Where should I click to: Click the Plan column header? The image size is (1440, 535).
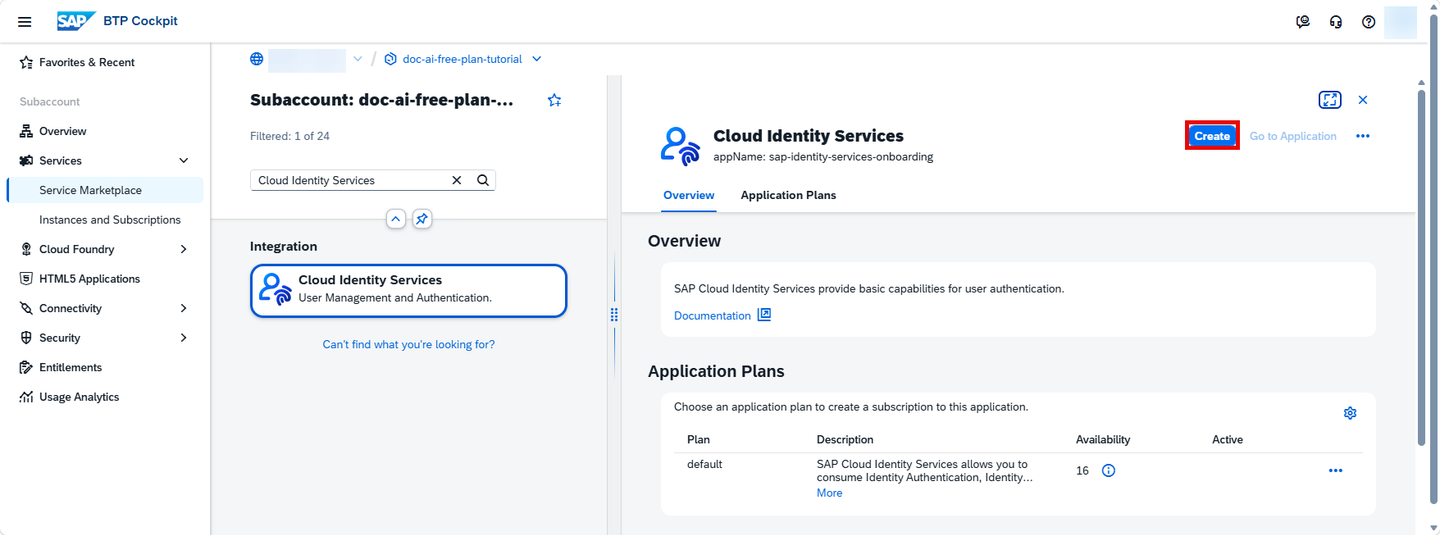coord(699,440)
